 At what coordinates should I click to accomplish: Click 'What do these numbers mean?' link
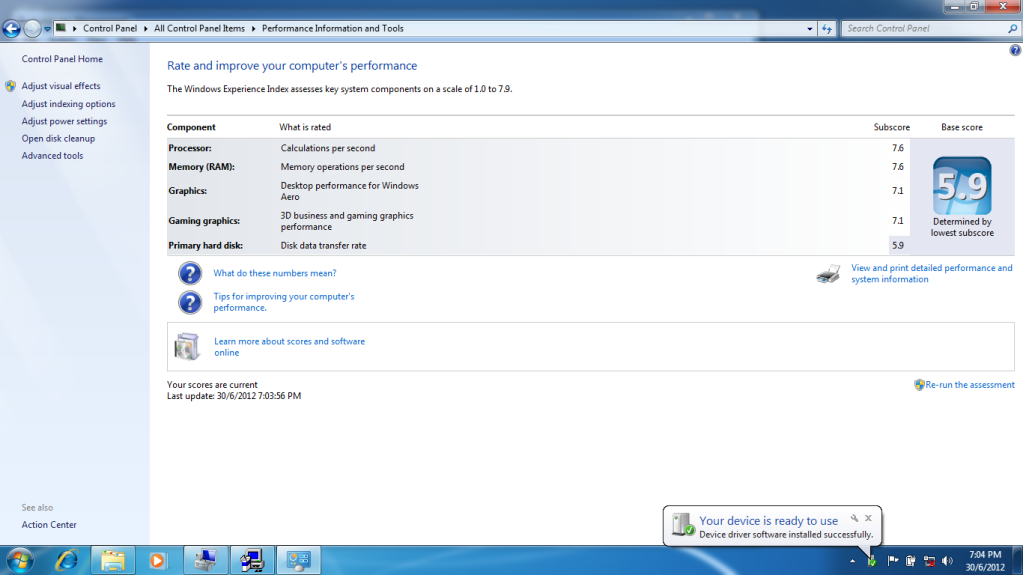pyautogui.click(x=275, y=273)
